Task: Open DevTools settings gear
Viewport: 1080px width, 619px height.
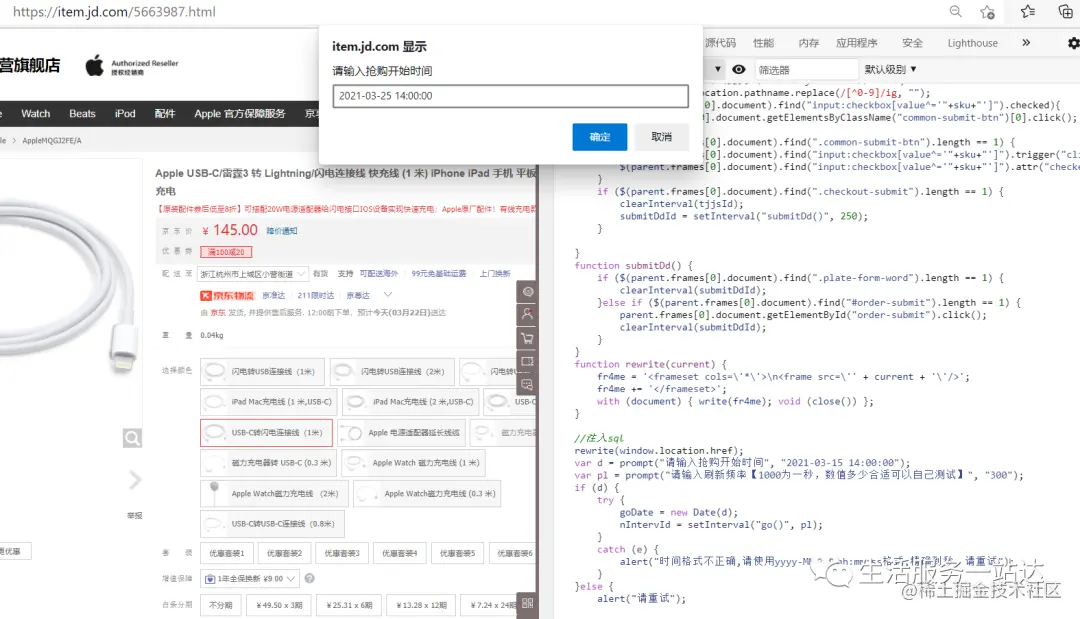Action: 1073,43
